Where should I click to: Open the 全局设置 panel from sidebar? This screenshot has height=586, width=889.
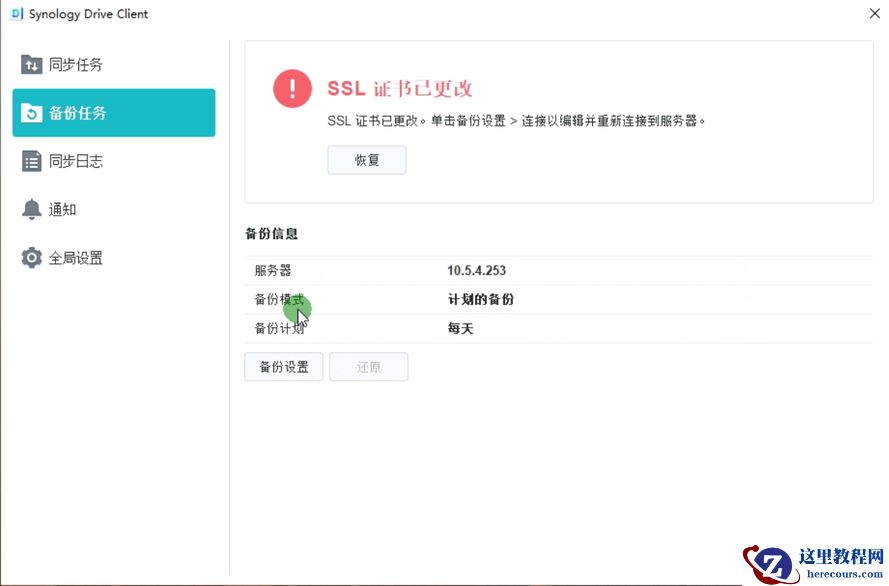tap(76, 257)
